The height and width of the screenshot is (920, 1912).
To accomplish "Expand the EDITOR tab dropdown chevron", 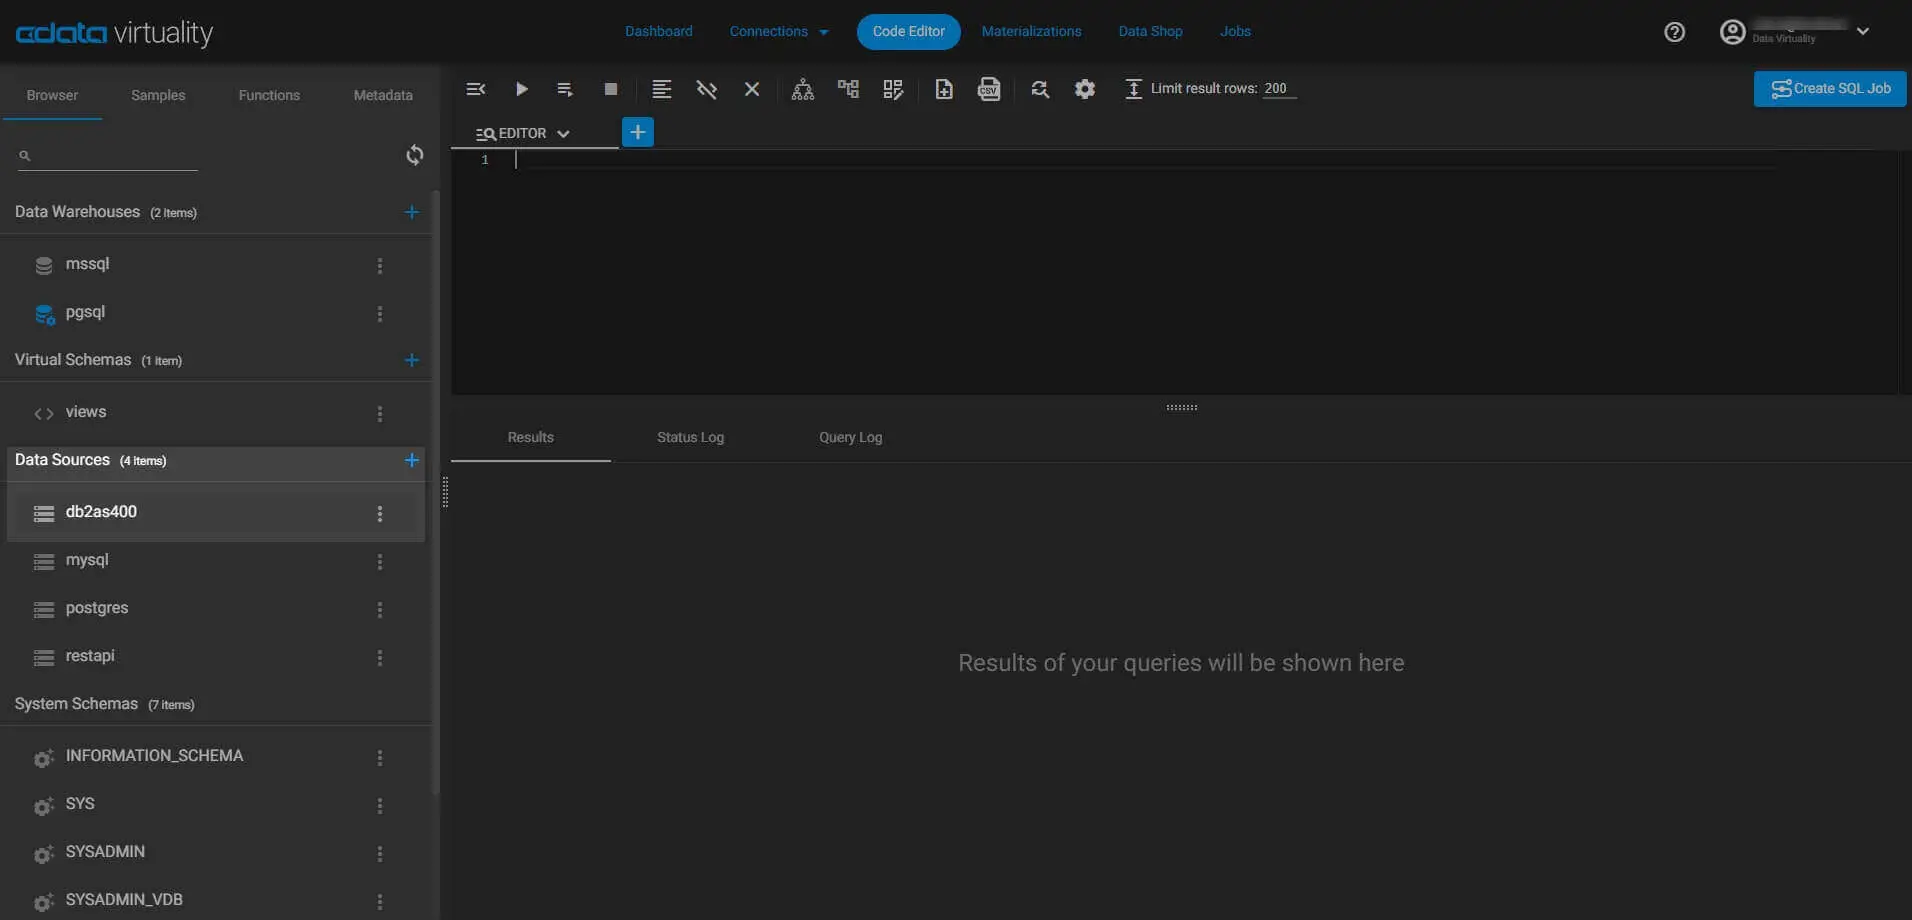I will point(563,134).
